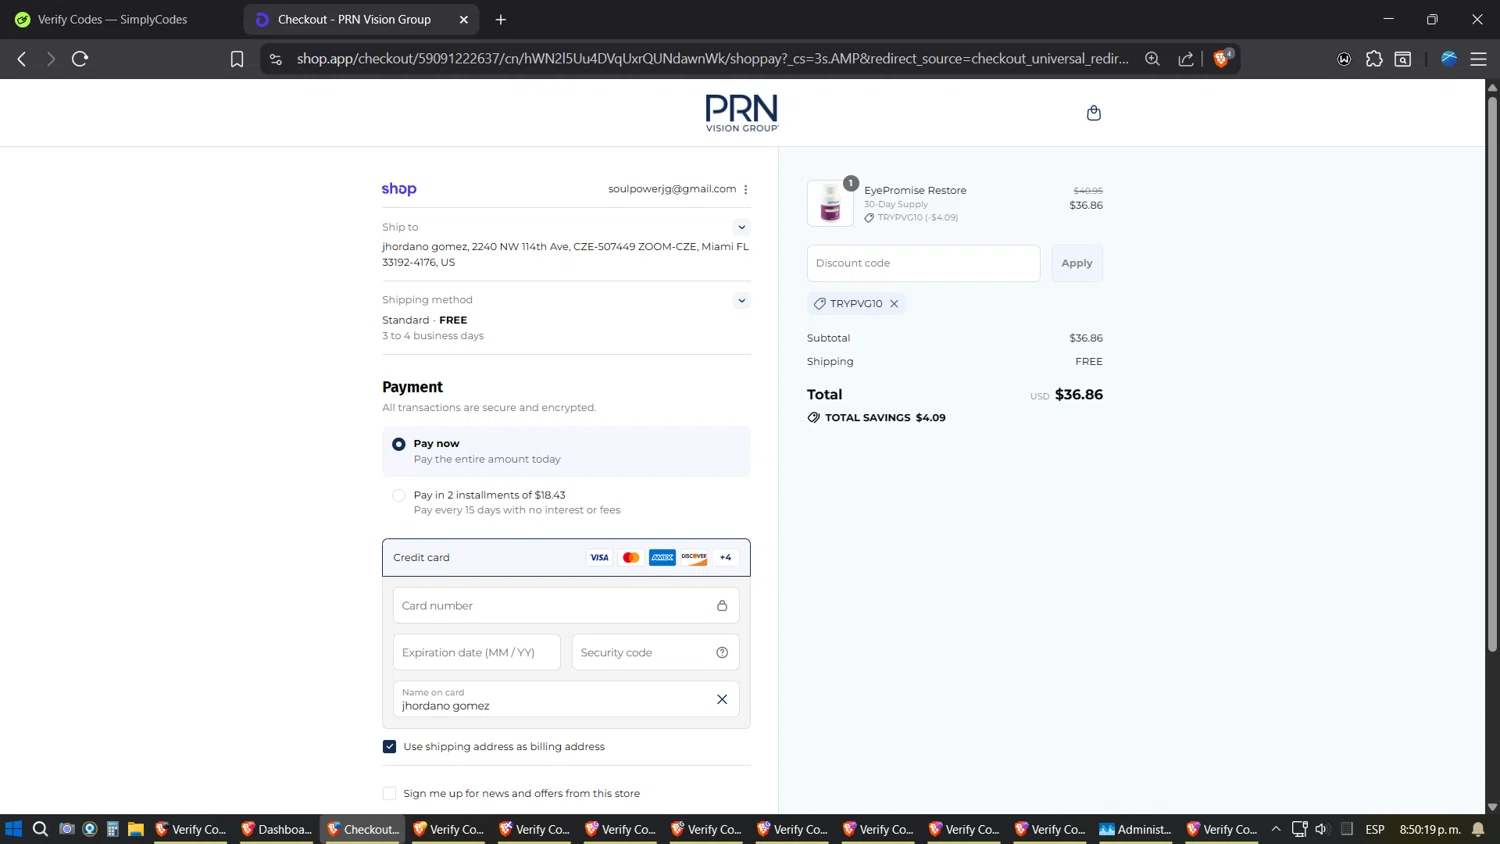Reload the checkout page
This screenshot has width=1500, height=844.
click(x=80, y=59)
